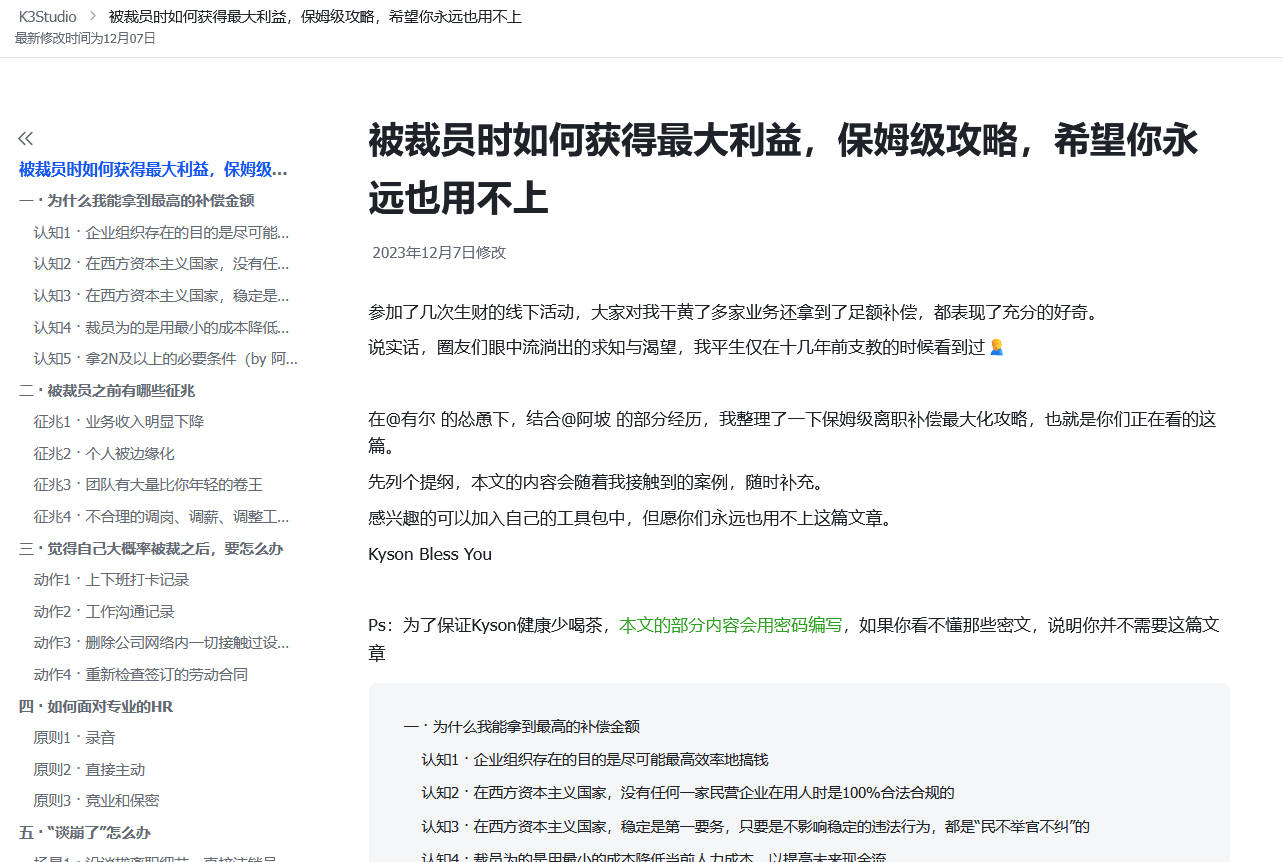
Task: Click the breadcrumb article title at top
Action: pyautogui.click(x=315, y=17)
